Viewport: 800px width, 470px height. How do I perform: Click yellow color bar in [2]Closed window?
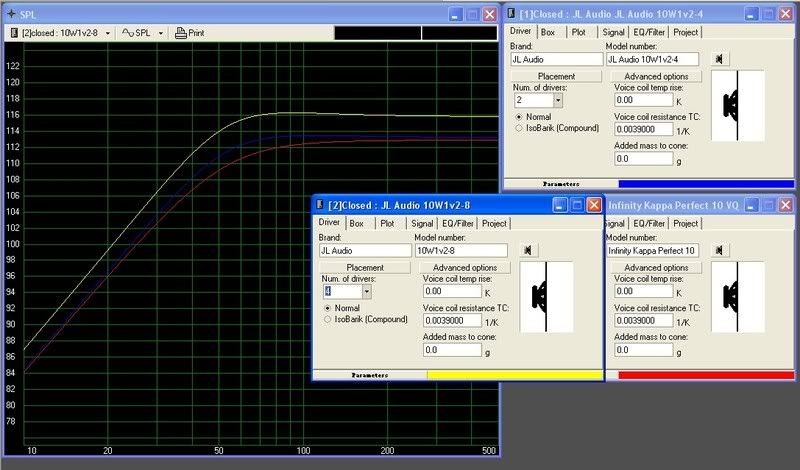tap(515, 375)
